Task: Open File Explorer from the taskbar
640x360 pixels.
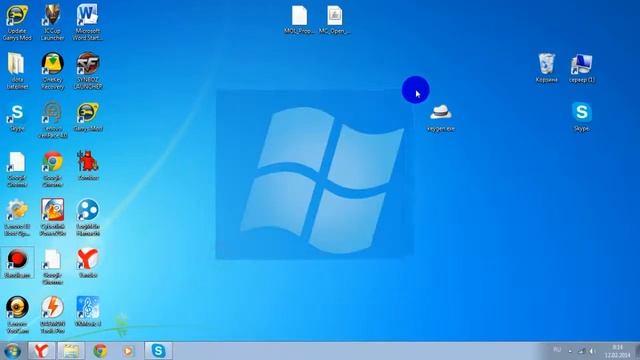Action: coord(71,351)
